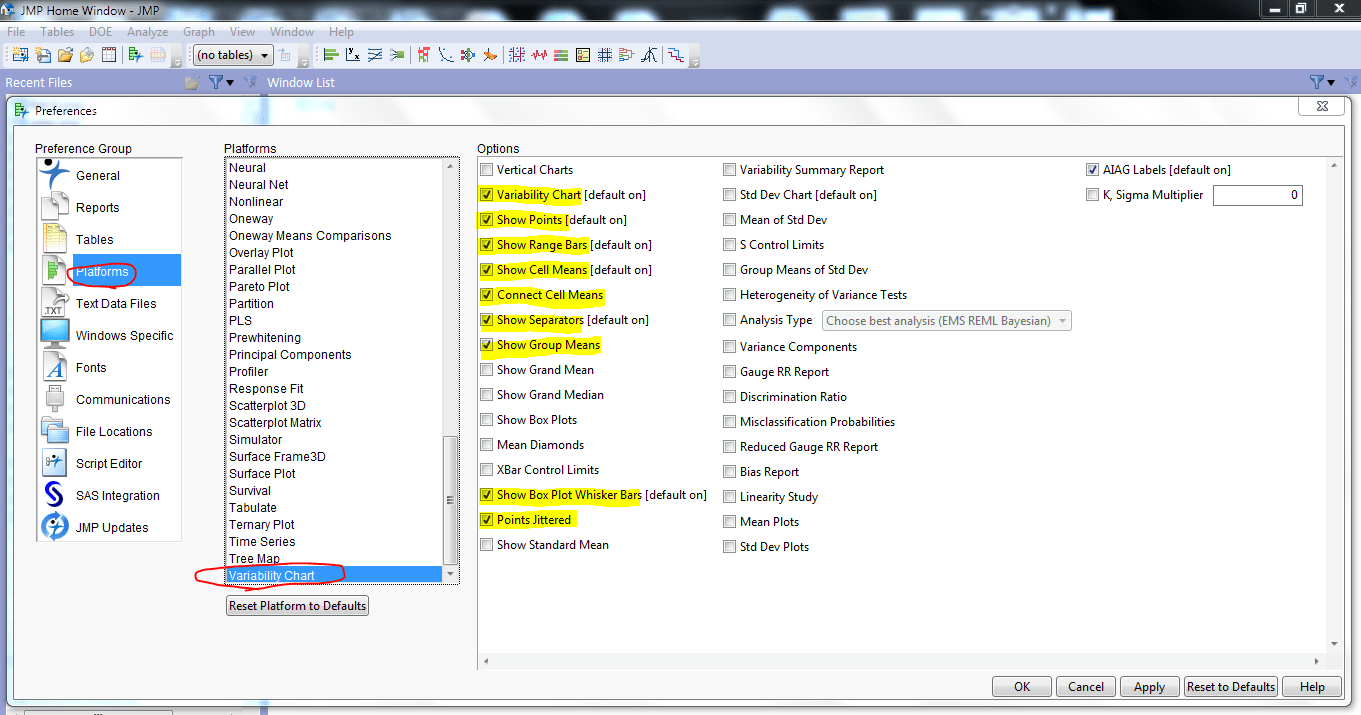Open dropdown arrow beside Window List filter
The height and width of the screenshot is (715, 1361).
point(1331,82)
